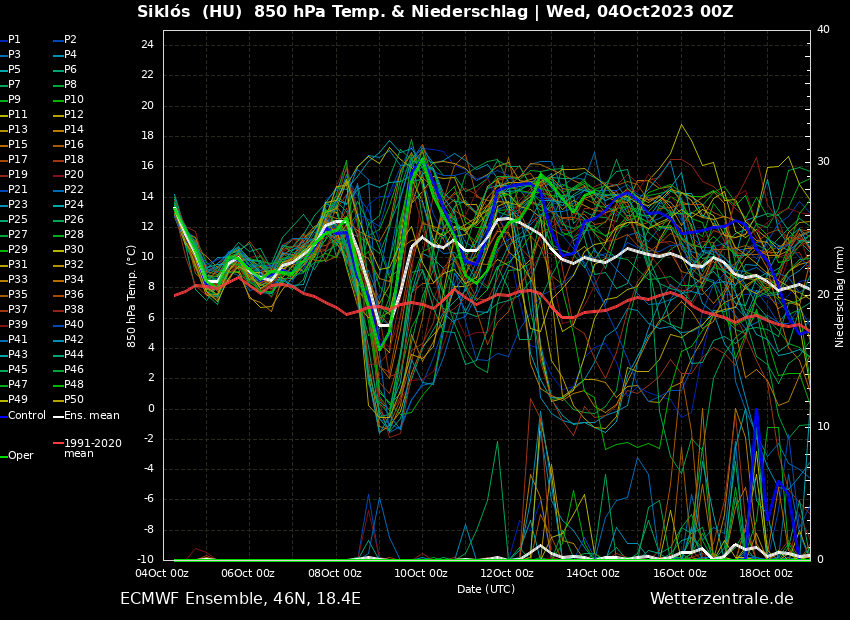Click the ECMWF Ensemble, 46N, 18.4E caption
This screenshot has height=620, width=850.
[x=240, y=599]
